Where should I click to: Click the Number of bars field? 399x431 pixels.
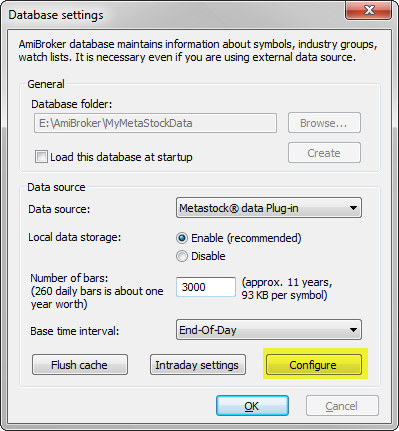click(206, 287)
